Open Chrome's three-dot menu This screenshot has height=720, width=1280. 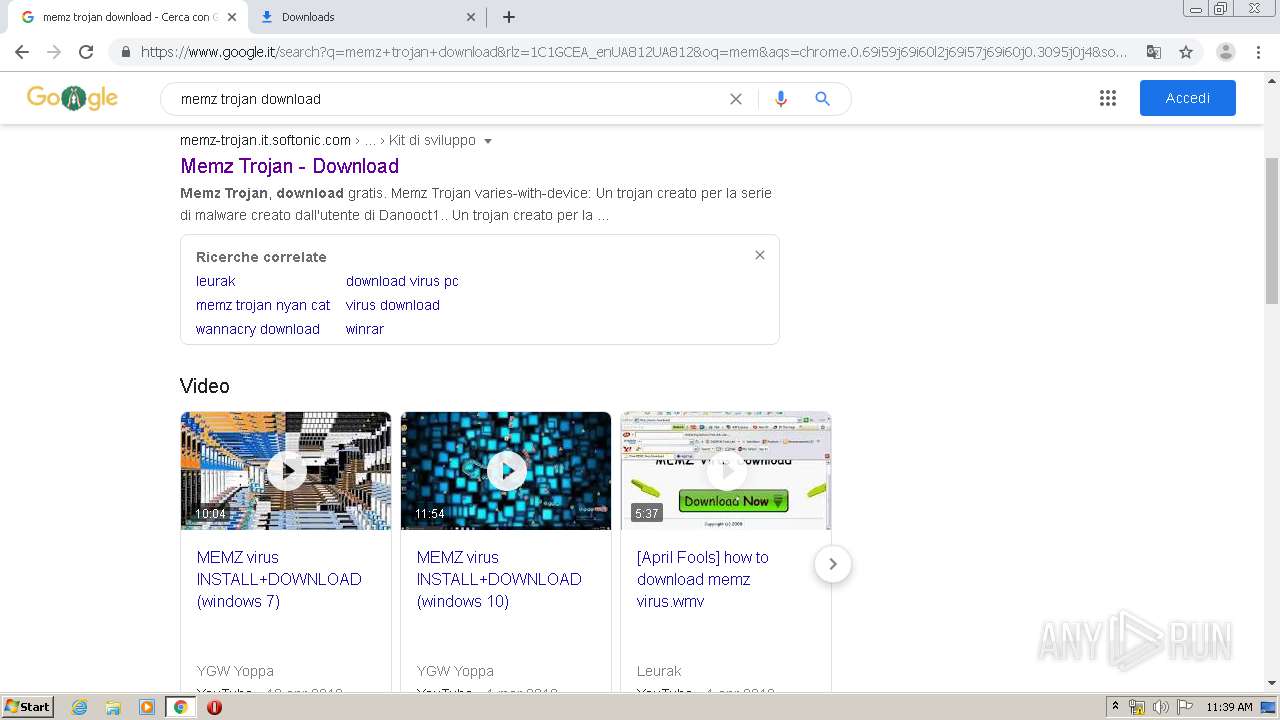point(1258,52)
